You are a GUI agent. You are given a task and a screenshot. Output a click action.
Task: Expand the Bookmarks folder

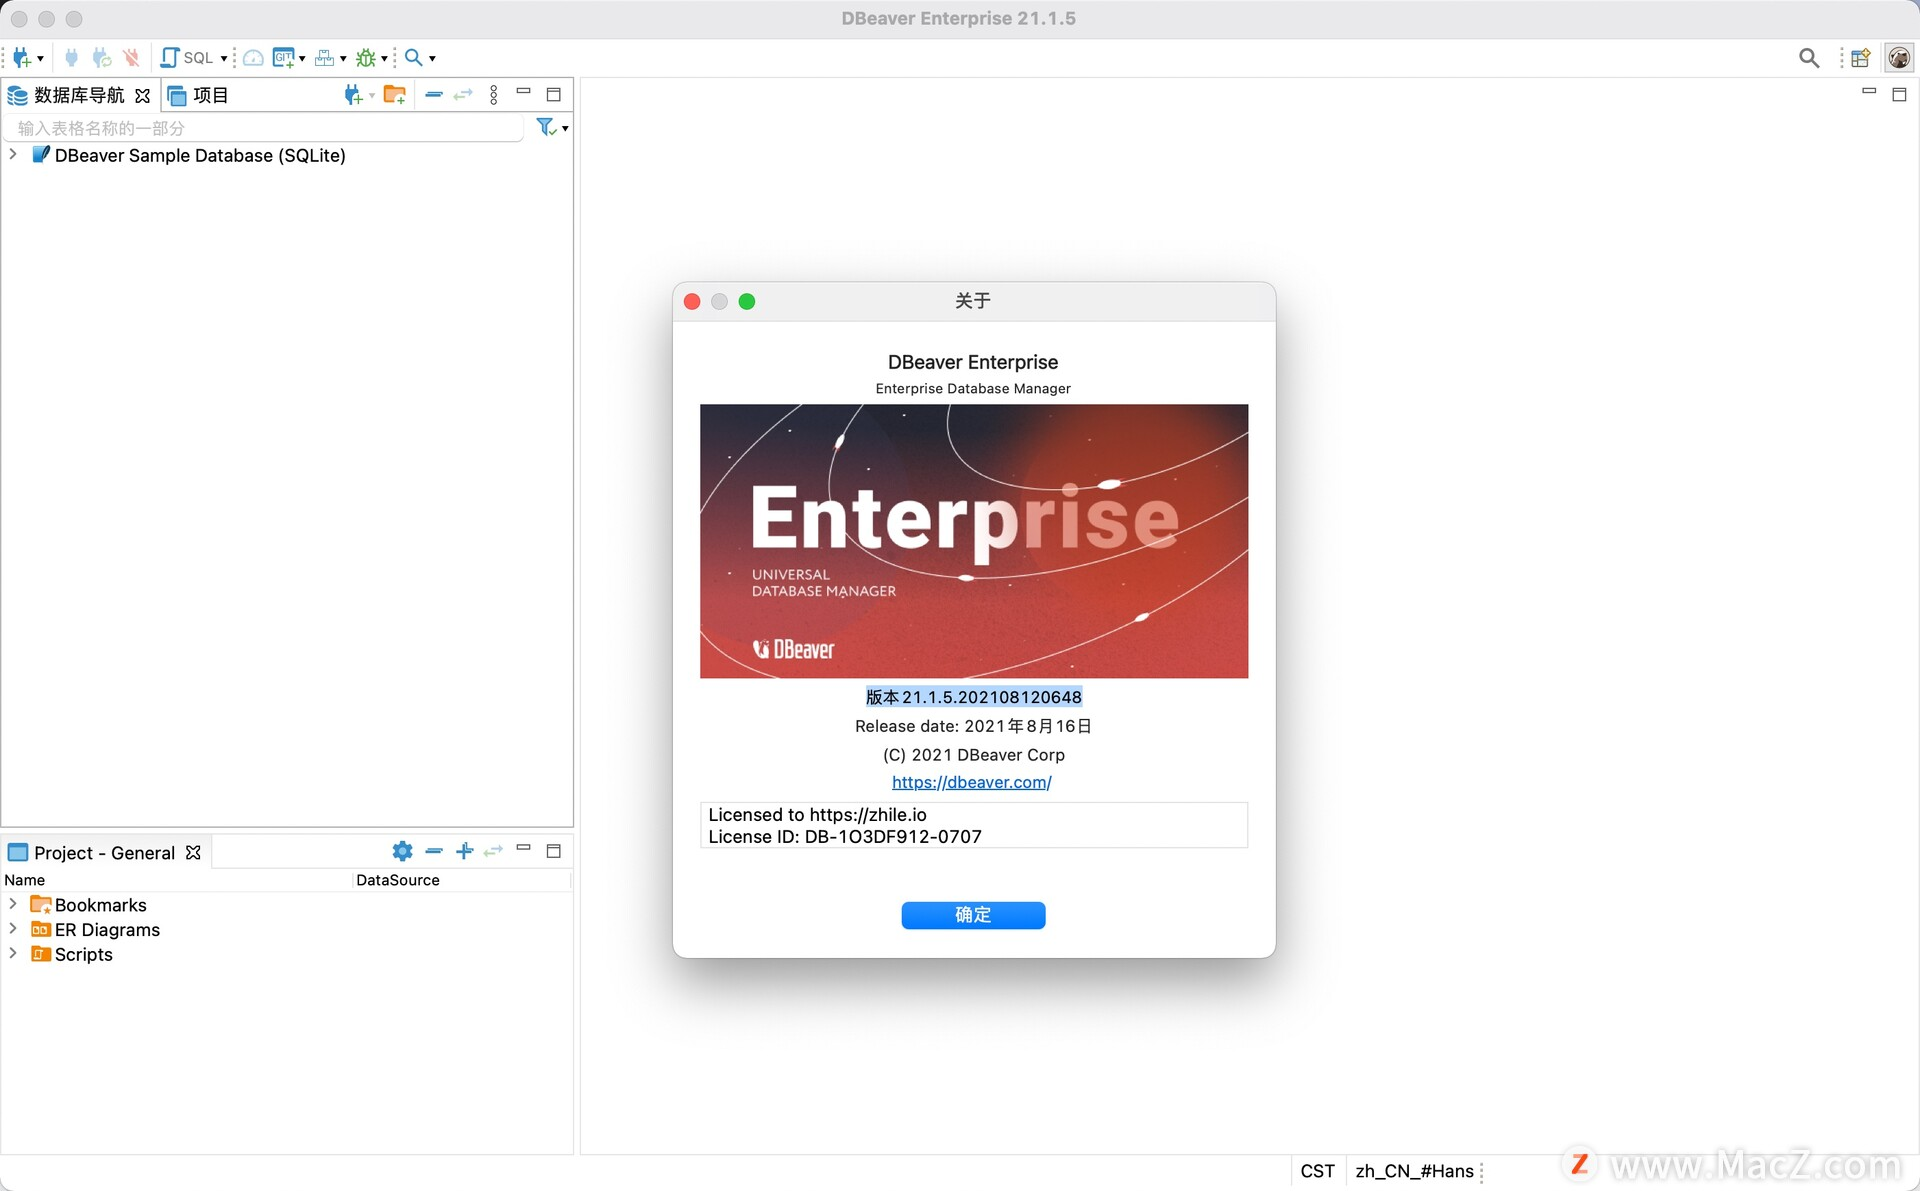pos(13,904)
